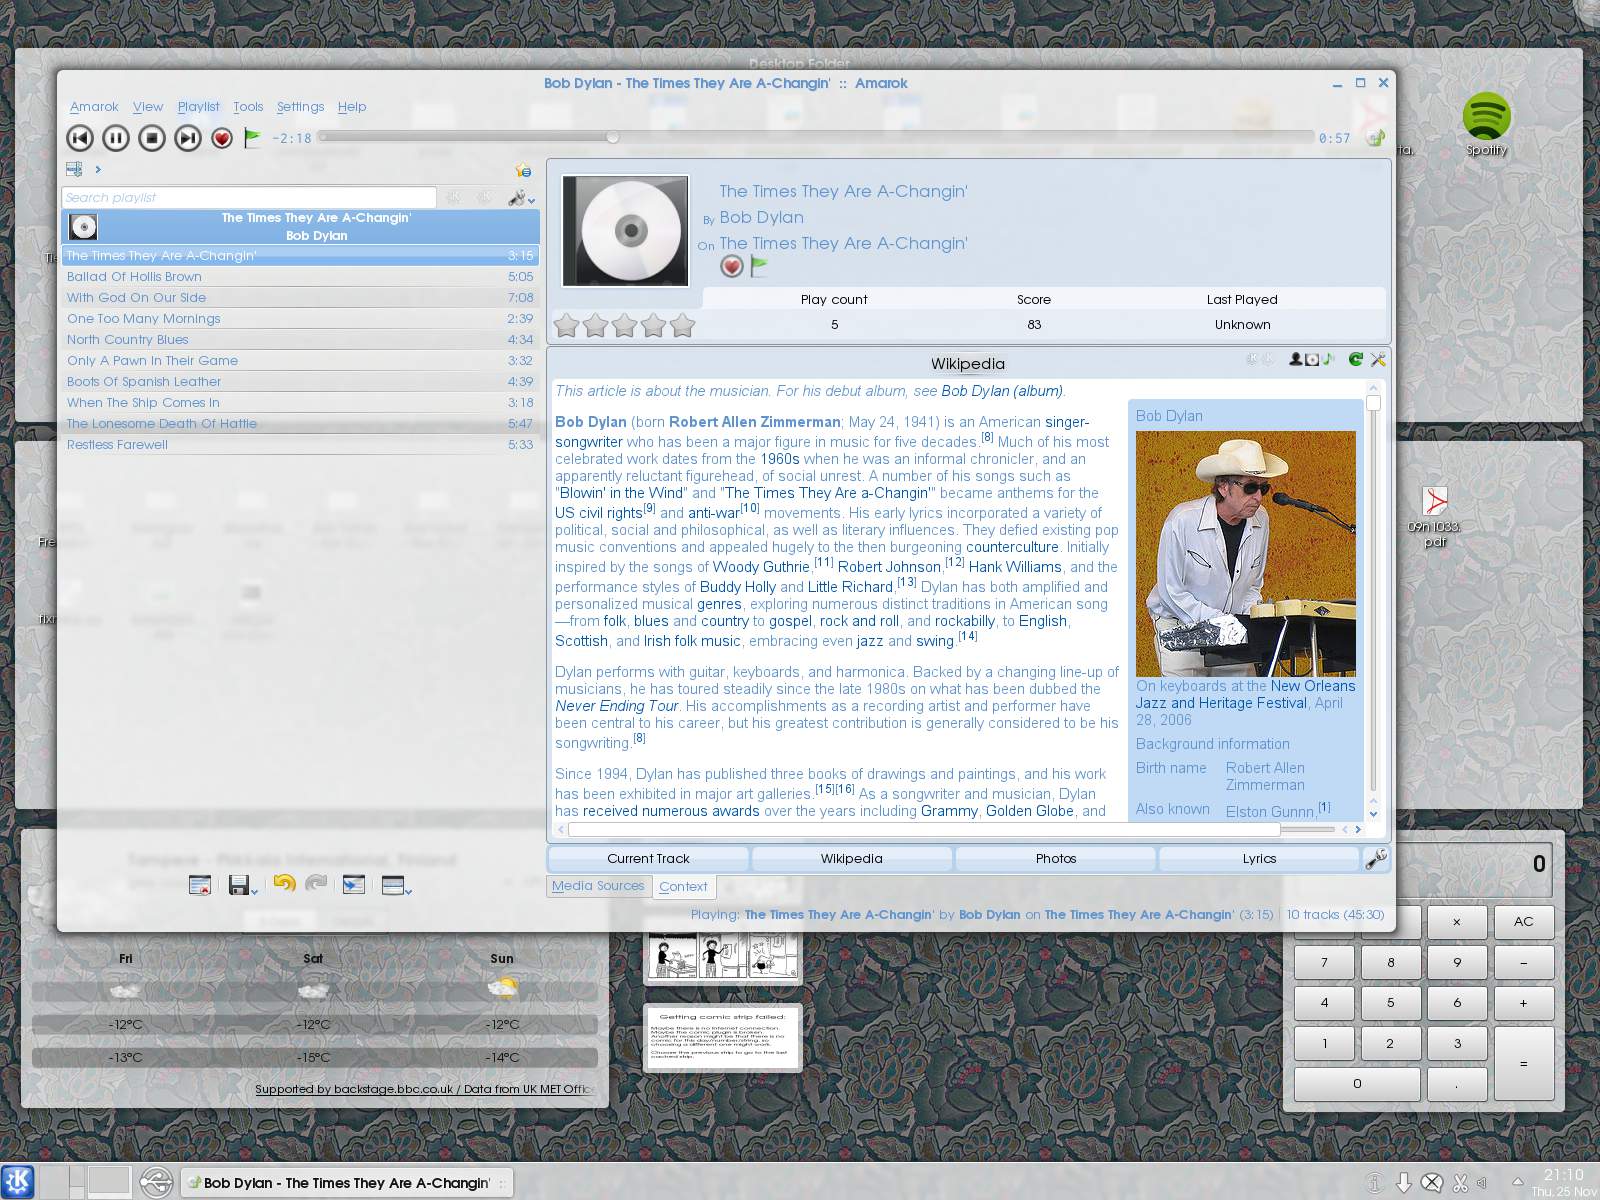Switch to Current Track applet tab
This screenshot has width=1600, height=1200.
(648, 859)
